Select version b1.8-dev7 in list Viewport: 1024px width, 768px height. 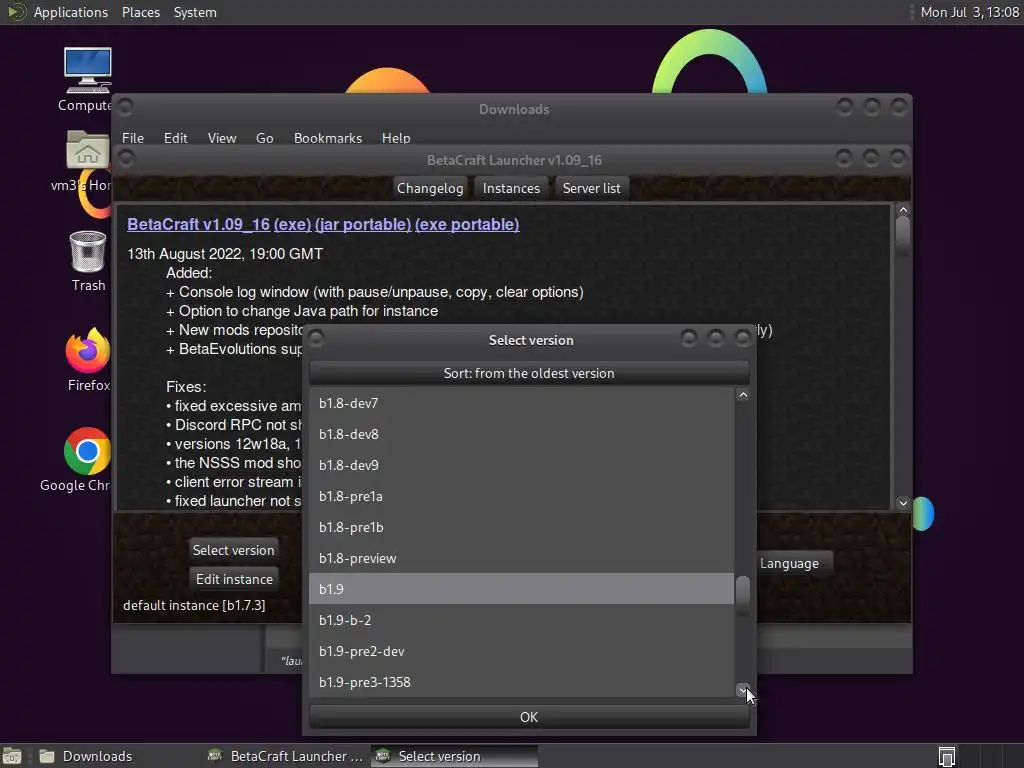[x=521, y=403]
